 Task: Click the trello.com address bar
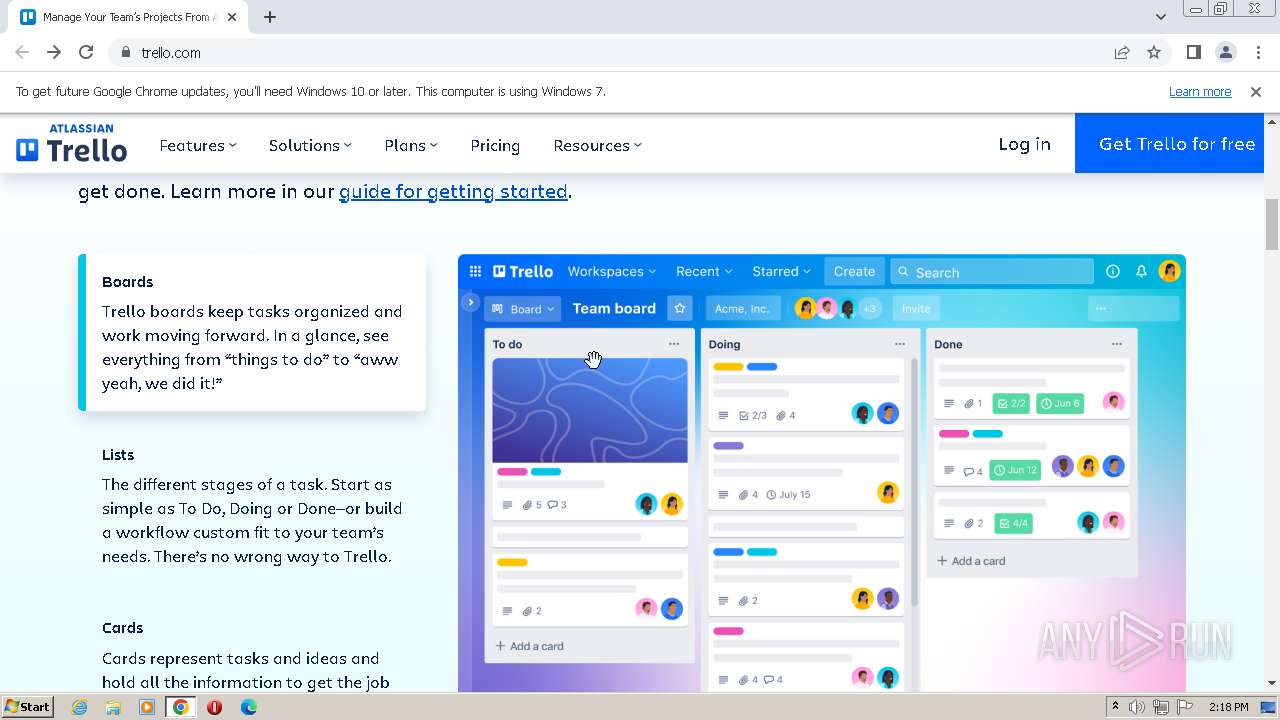click(610, 52)
